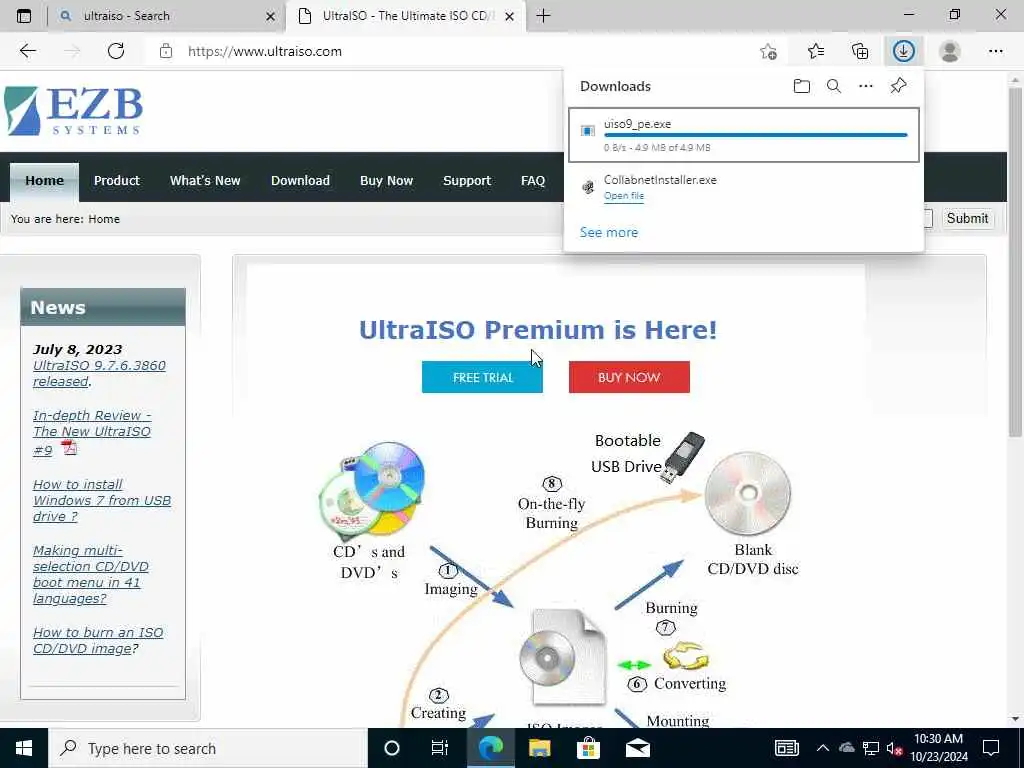This screenshot has width=1024, height=768.
Task: Click the CollabnetInstaller.exe file icon
Action: [588, 187]
